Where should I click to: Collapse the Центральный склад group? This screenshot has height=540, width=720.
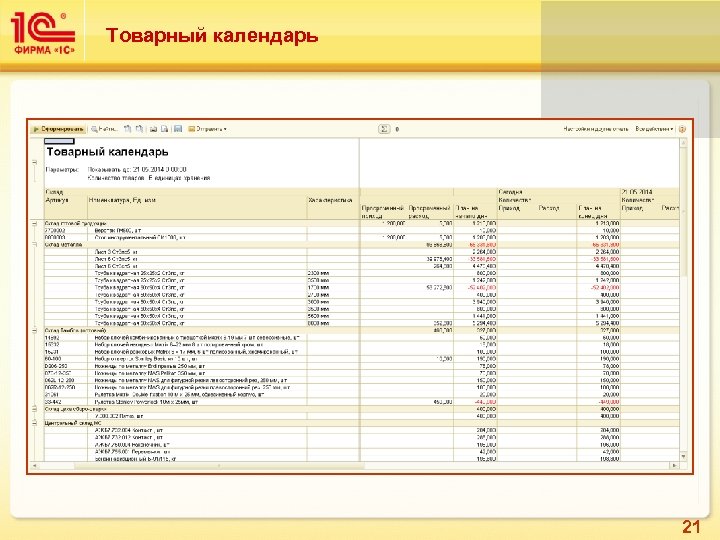(x=34, y=423)
